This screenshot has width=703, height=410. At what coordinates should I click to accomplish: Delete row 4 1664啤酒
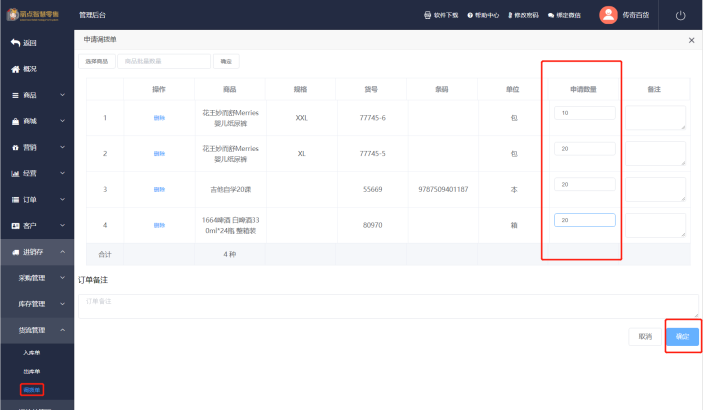[x=159, y=226]
